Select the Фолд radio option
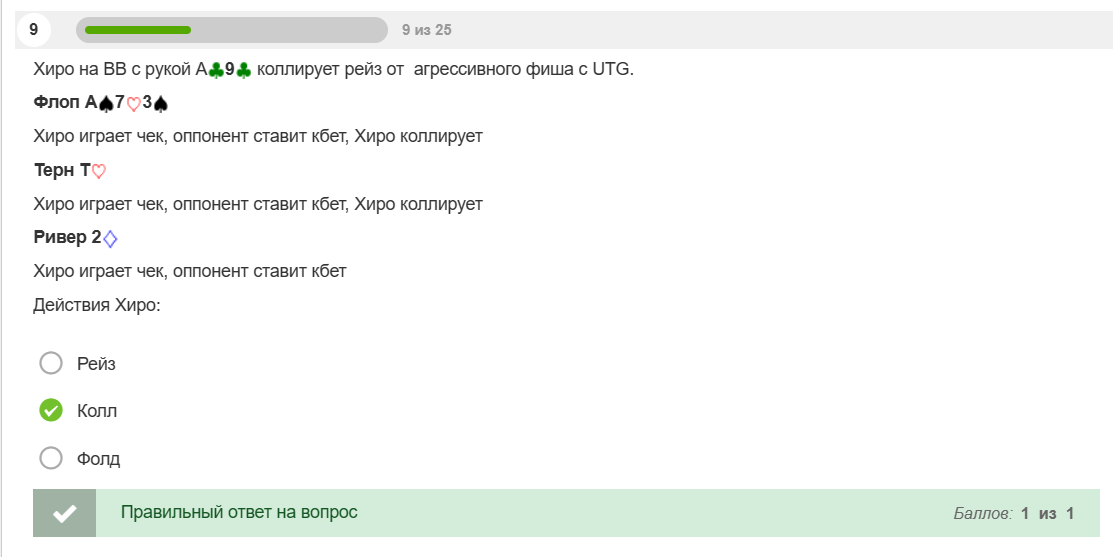 click(x=51, y=458)
